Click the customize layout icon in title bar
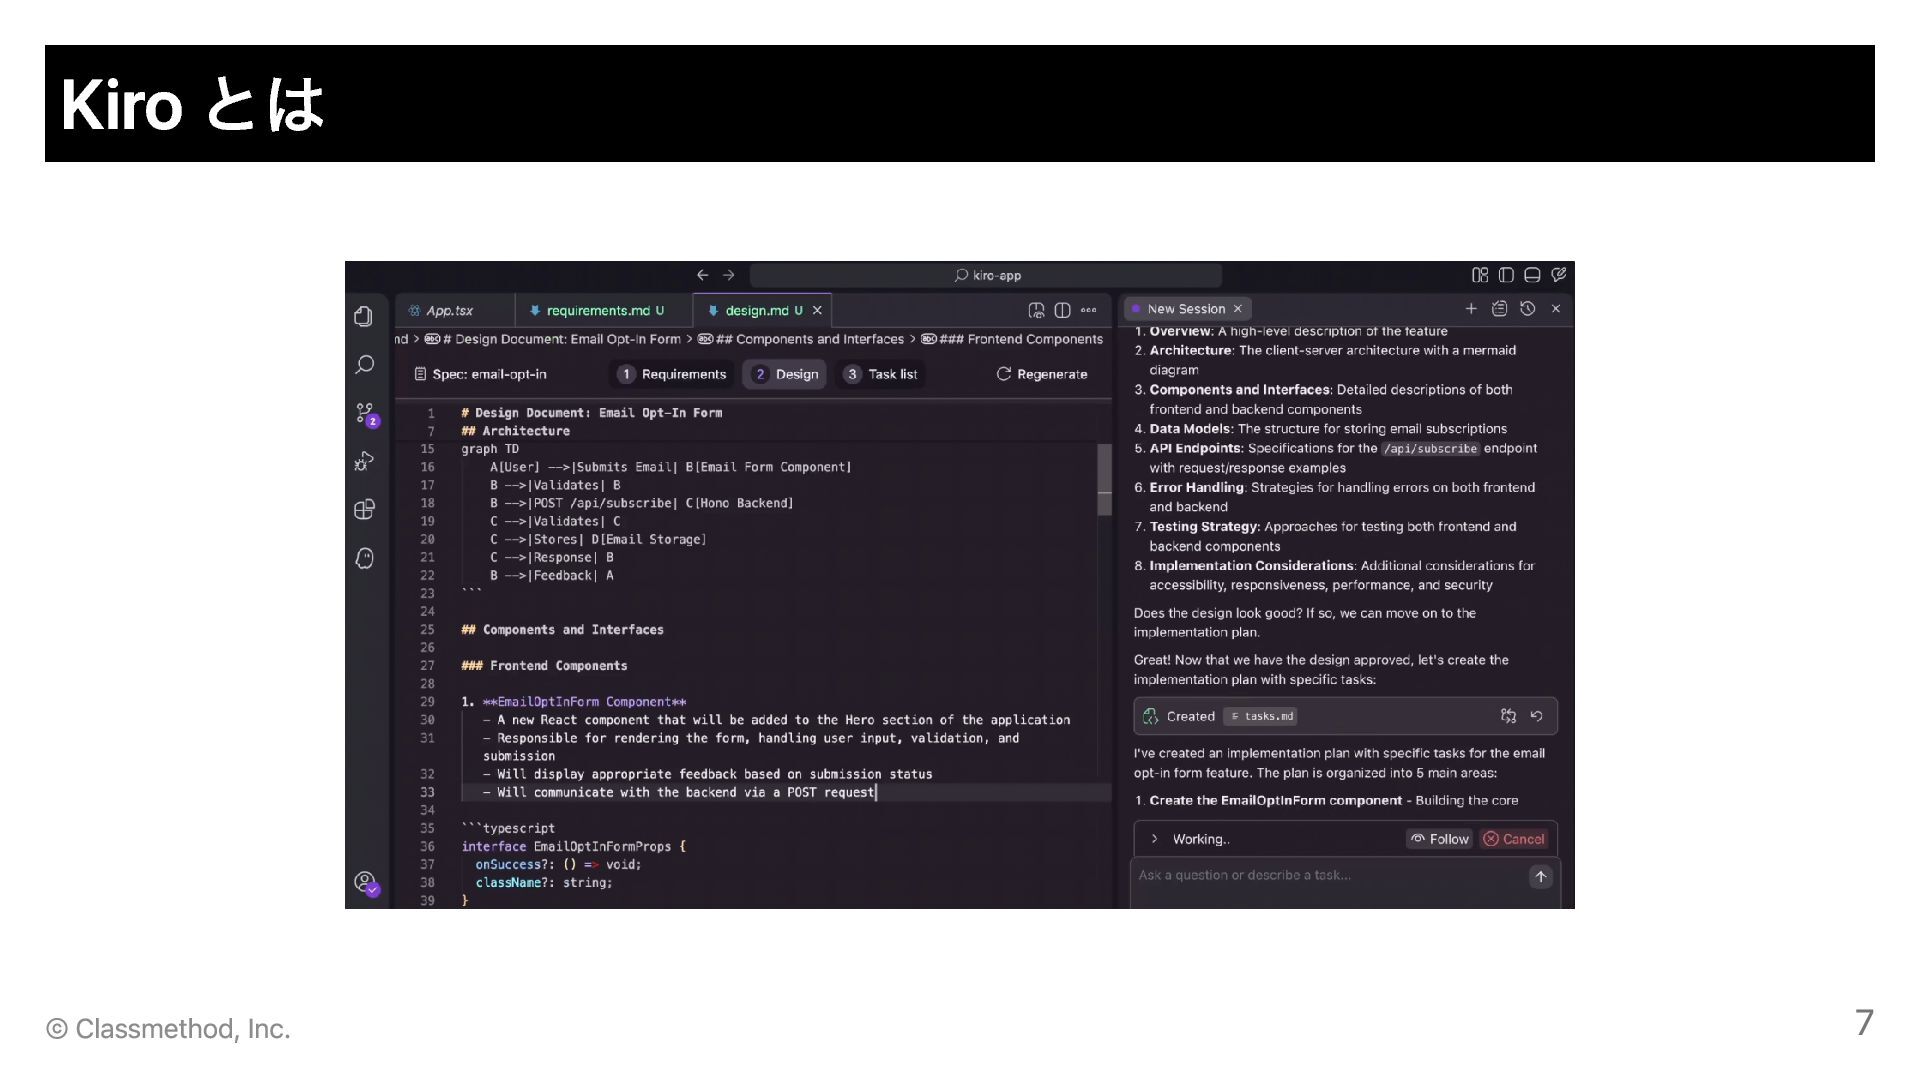This screenshot has height=1080, width=1920. (x=1480, y=275)
